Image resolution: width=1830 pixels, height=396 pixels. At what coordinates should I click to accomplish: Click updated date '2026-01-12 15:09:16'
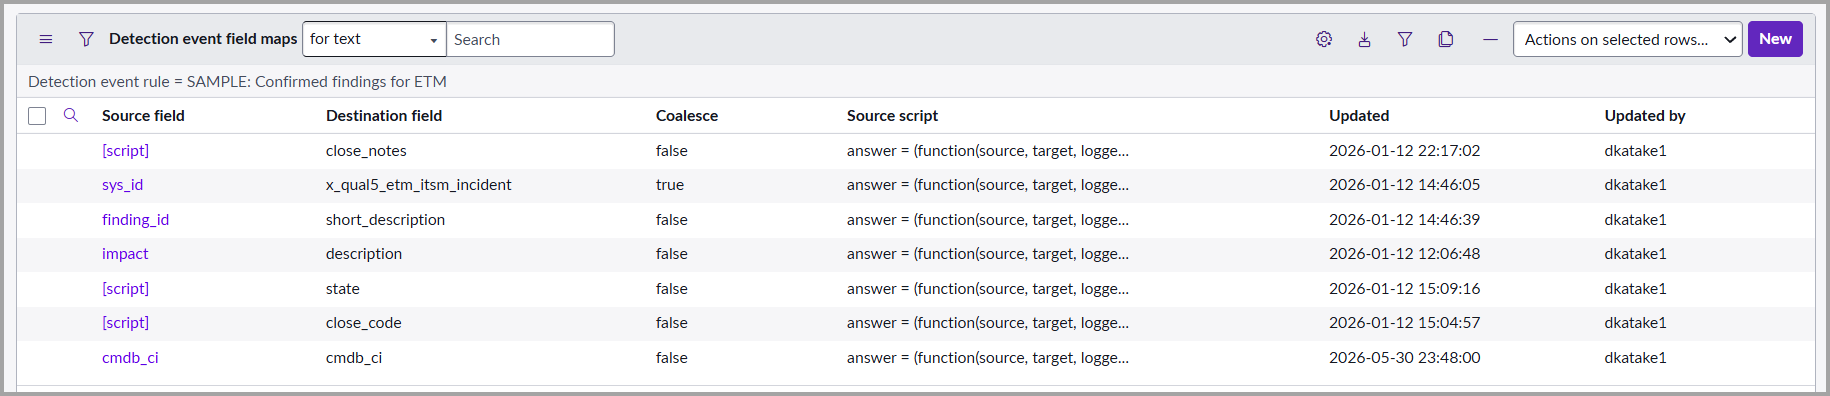pos(1404,289)
